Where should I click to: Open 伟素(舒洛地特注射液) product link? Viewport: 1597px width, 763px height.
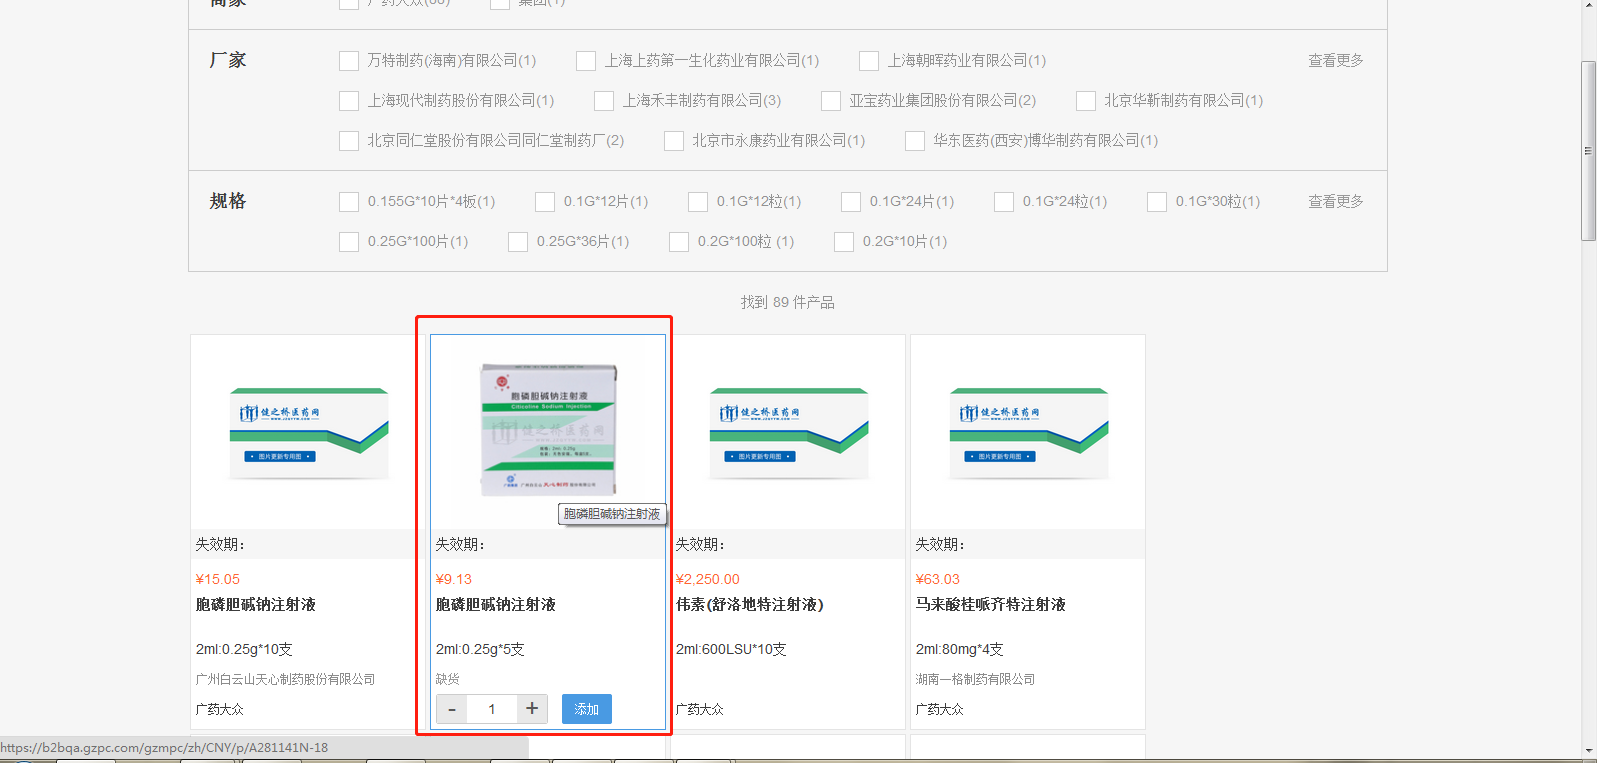(x=750, y=605)
